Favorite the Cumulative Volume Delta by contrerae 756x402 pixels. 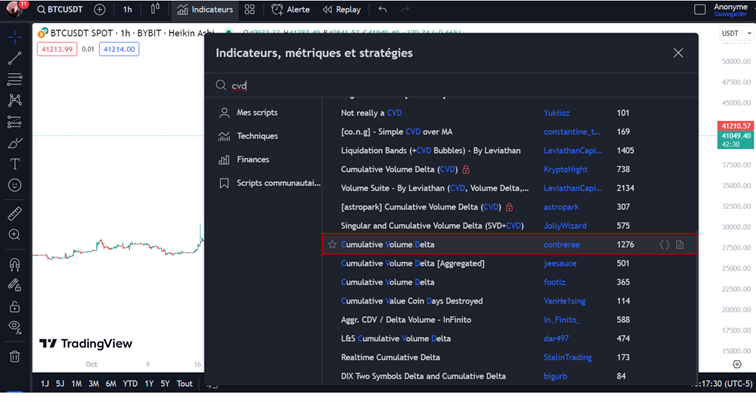[332, 245]
